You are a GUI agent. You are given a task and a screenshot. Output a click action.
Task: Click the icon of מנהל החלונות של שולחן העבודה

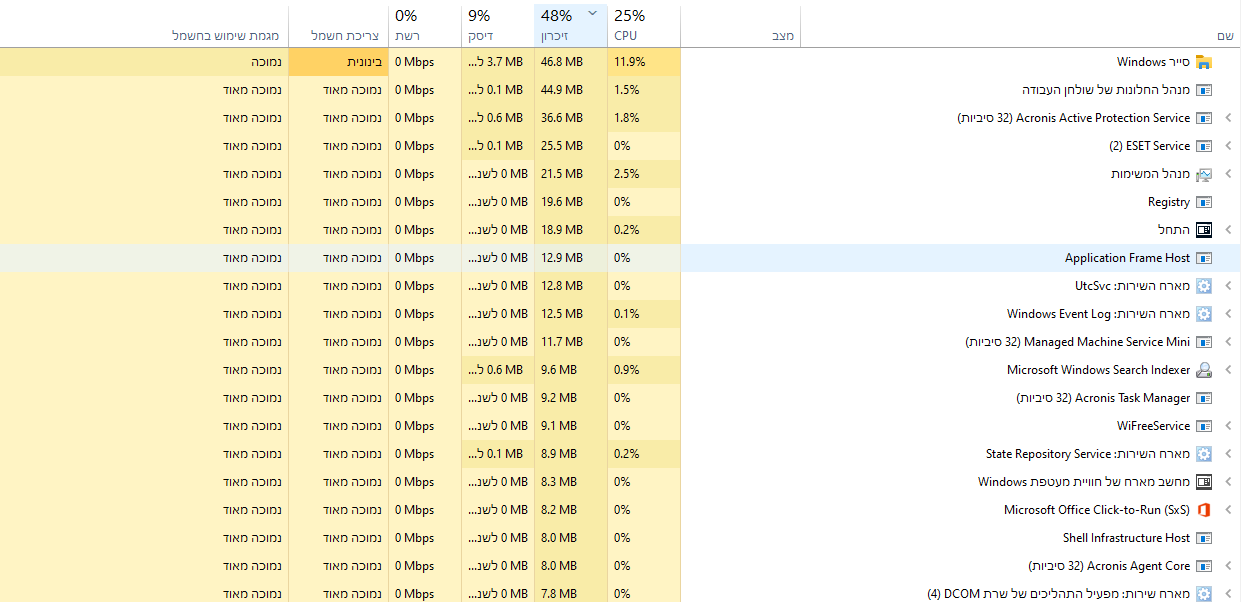point(1204,90)
